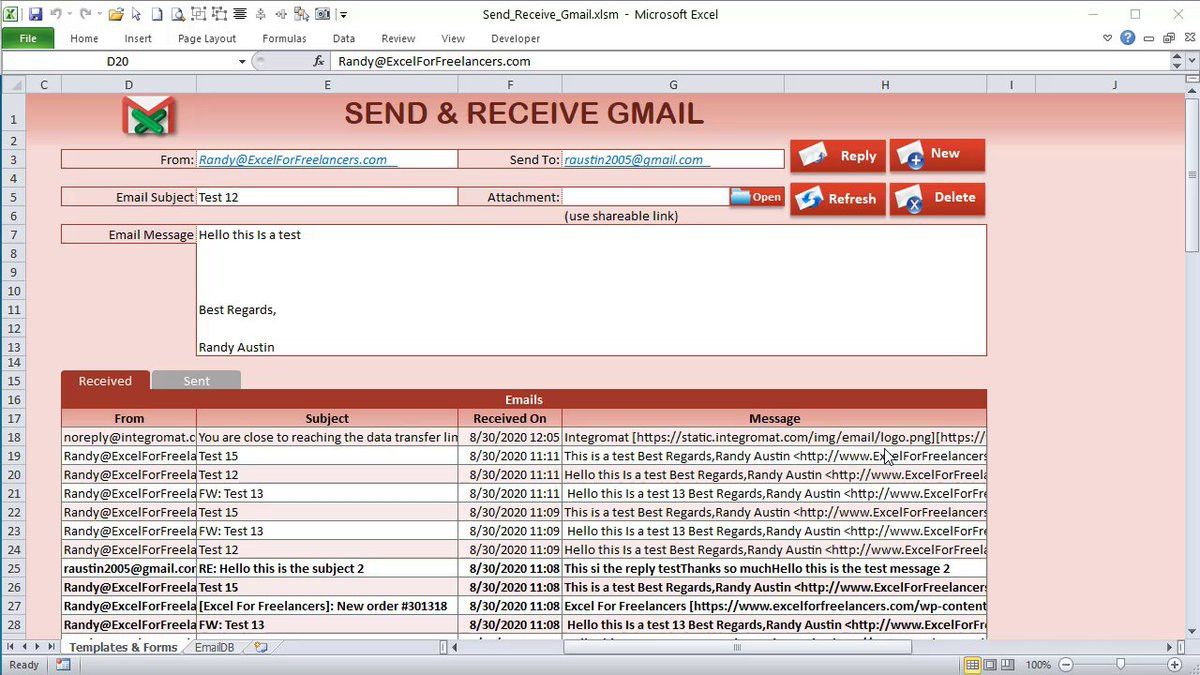Click subject '[Excel For Freelancers]: New order #301318'
Screen dimensions: 1200x675
323,606
